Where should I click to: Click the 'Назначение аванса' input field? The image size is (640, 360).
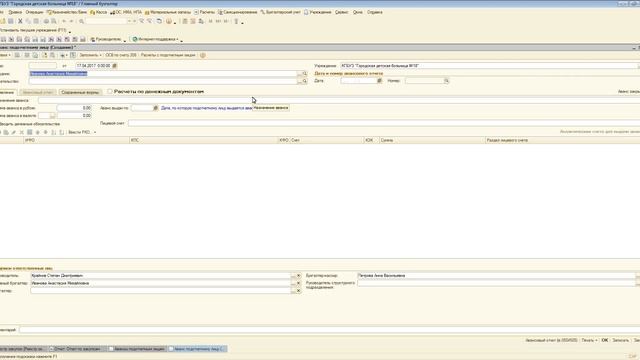(339, 100)
